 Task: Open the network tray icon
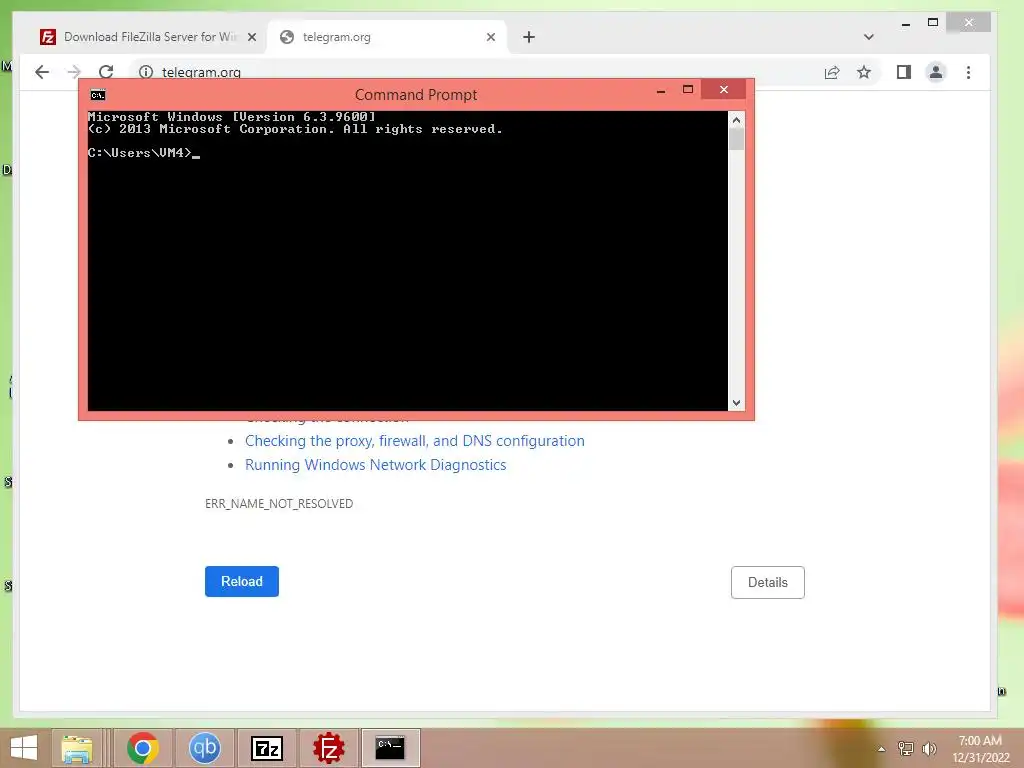(906, 749)
